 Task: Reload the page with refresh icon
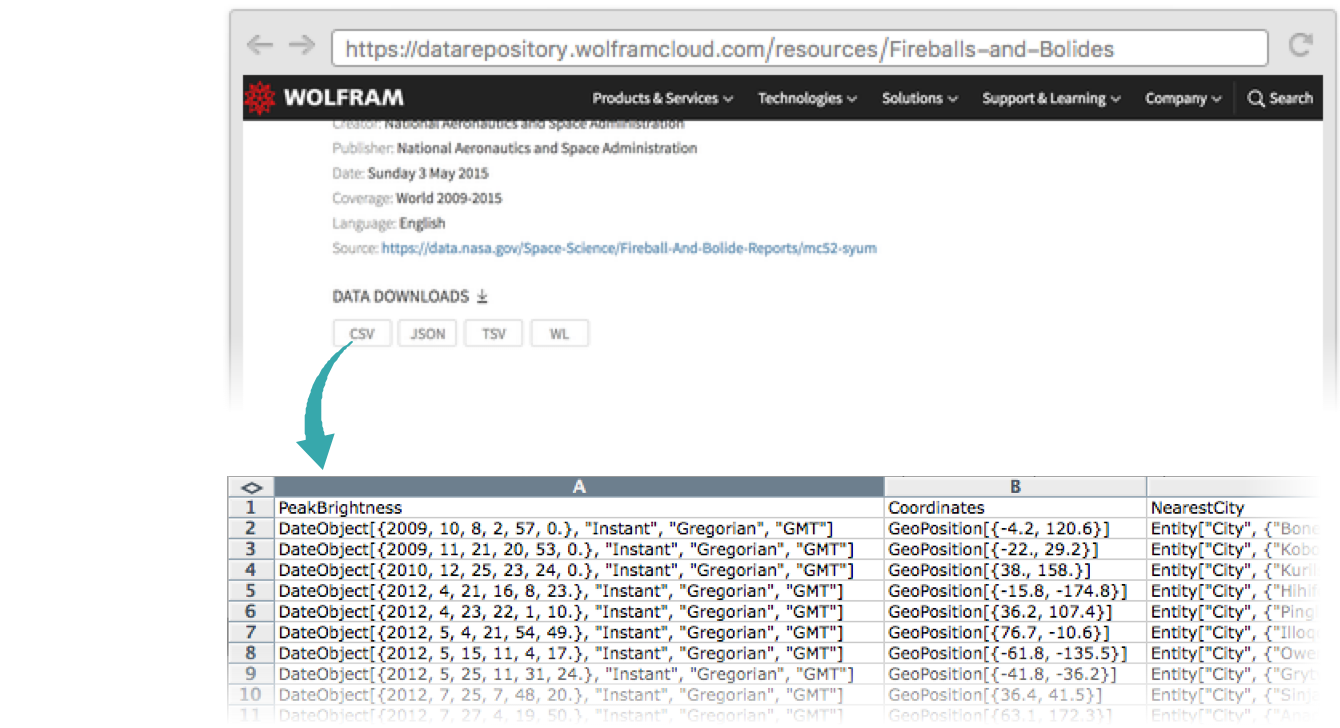tap(1300, 46)
